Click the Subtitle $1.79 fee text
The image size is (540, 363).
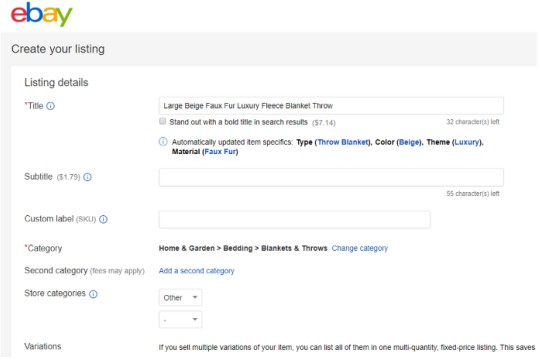tap(68, 177)
